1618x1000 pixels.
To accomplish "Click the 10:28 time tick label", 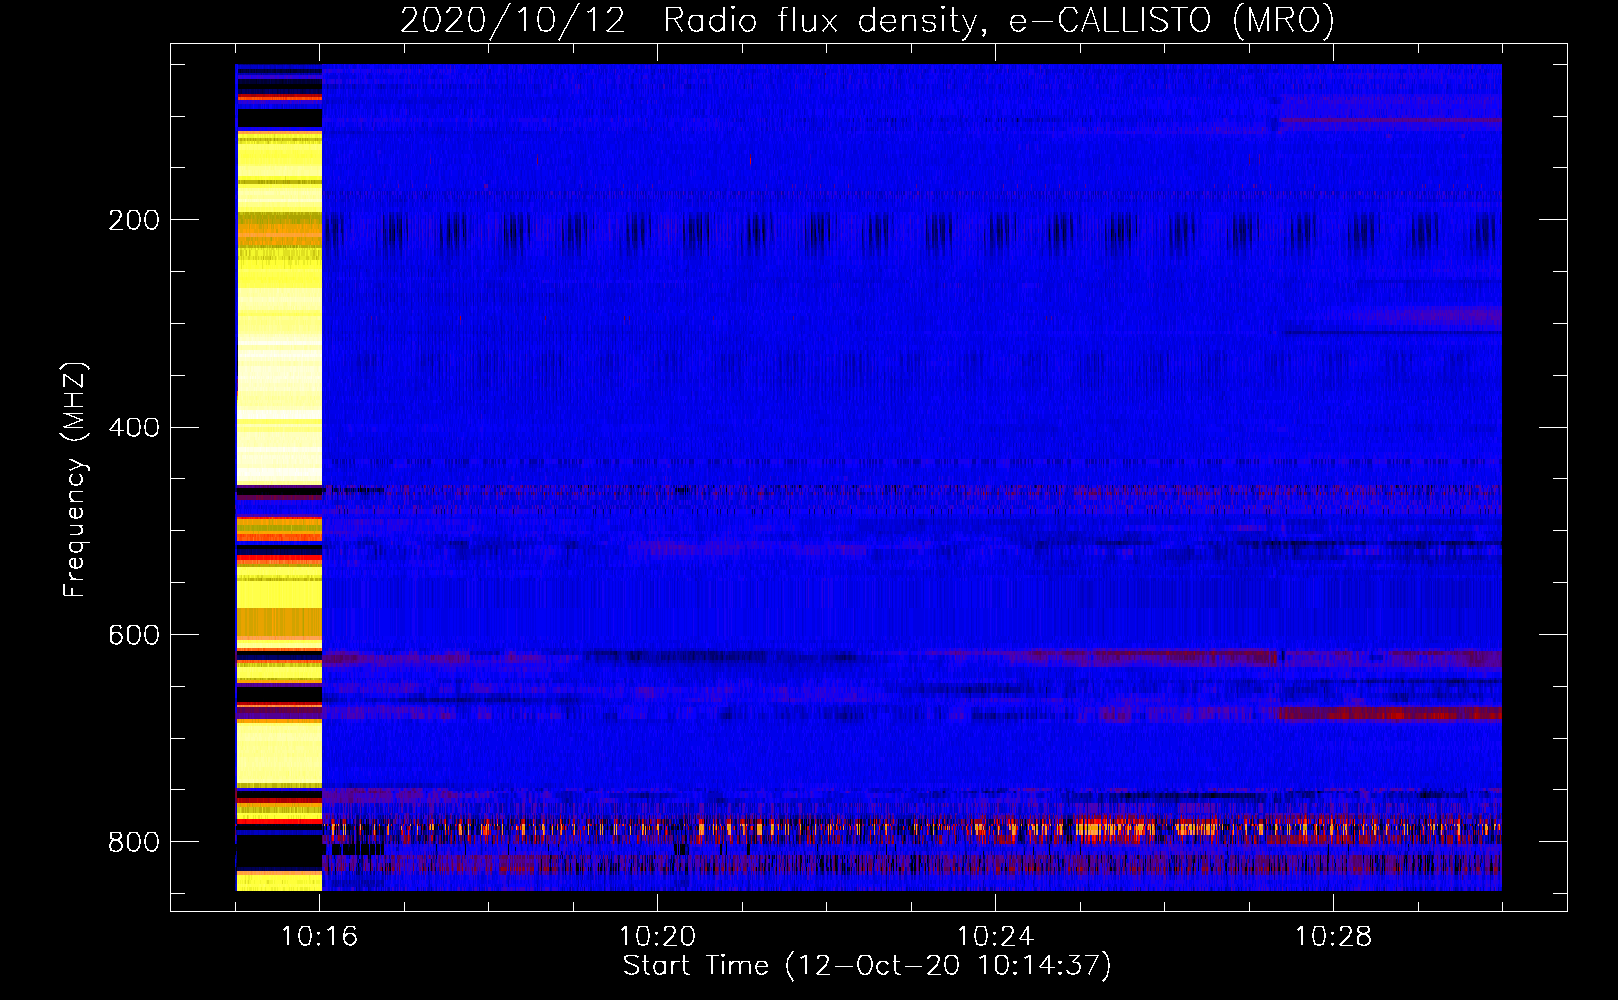I will pos(1333,937).
